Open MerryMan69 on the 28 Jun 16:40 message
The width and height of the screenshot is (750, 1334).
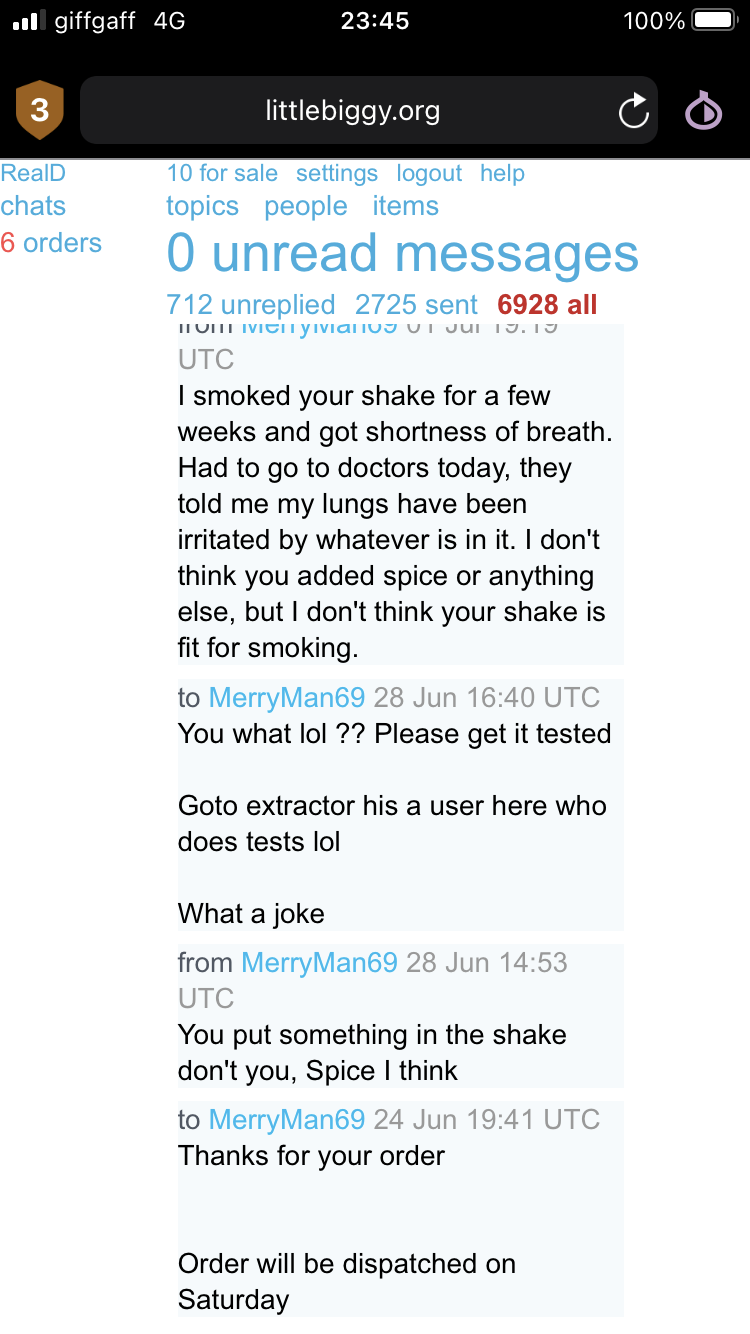287,697
